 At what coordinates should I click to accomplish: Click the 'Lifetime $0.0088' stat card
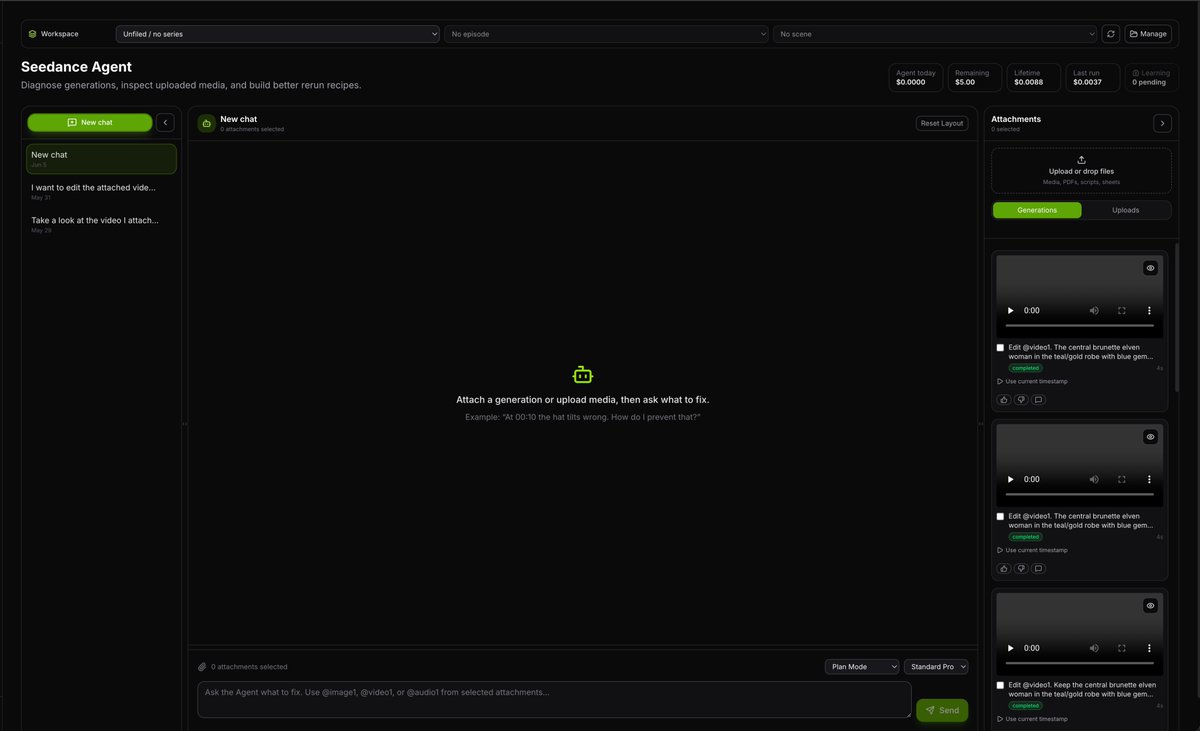pos(1034,78)
